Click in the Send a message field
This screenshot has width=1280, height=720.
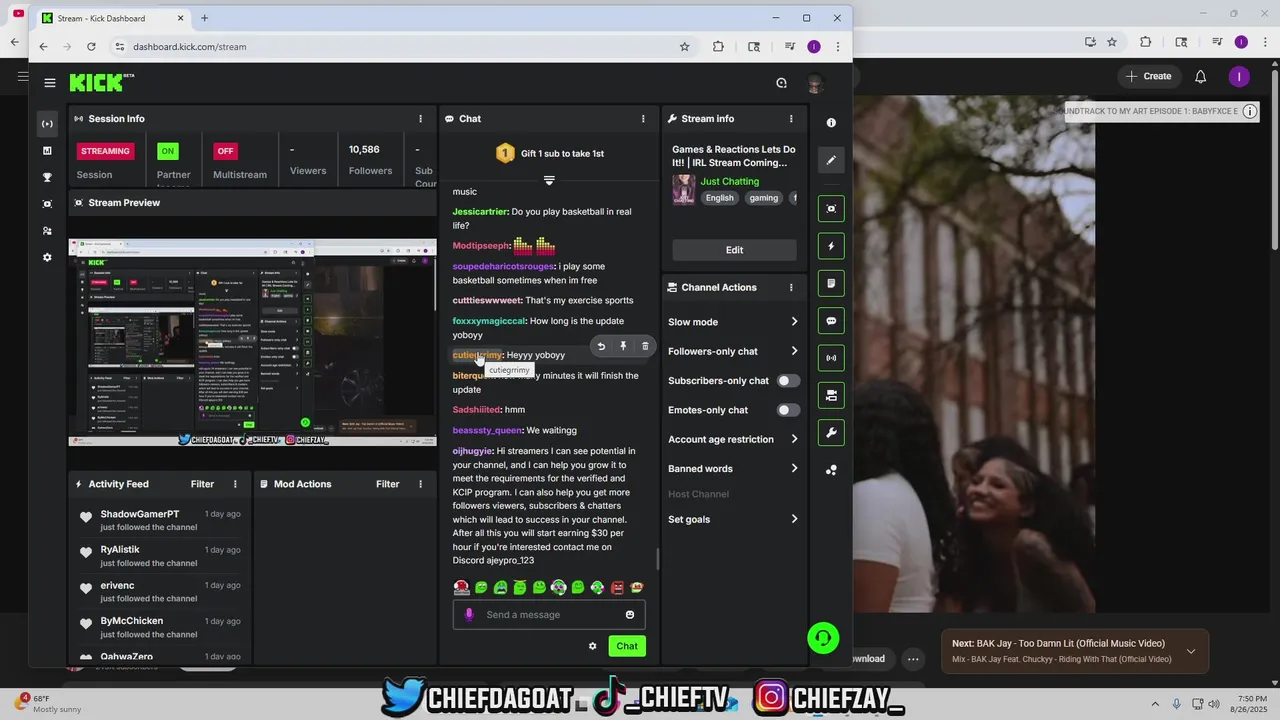[x=549, y=615]
